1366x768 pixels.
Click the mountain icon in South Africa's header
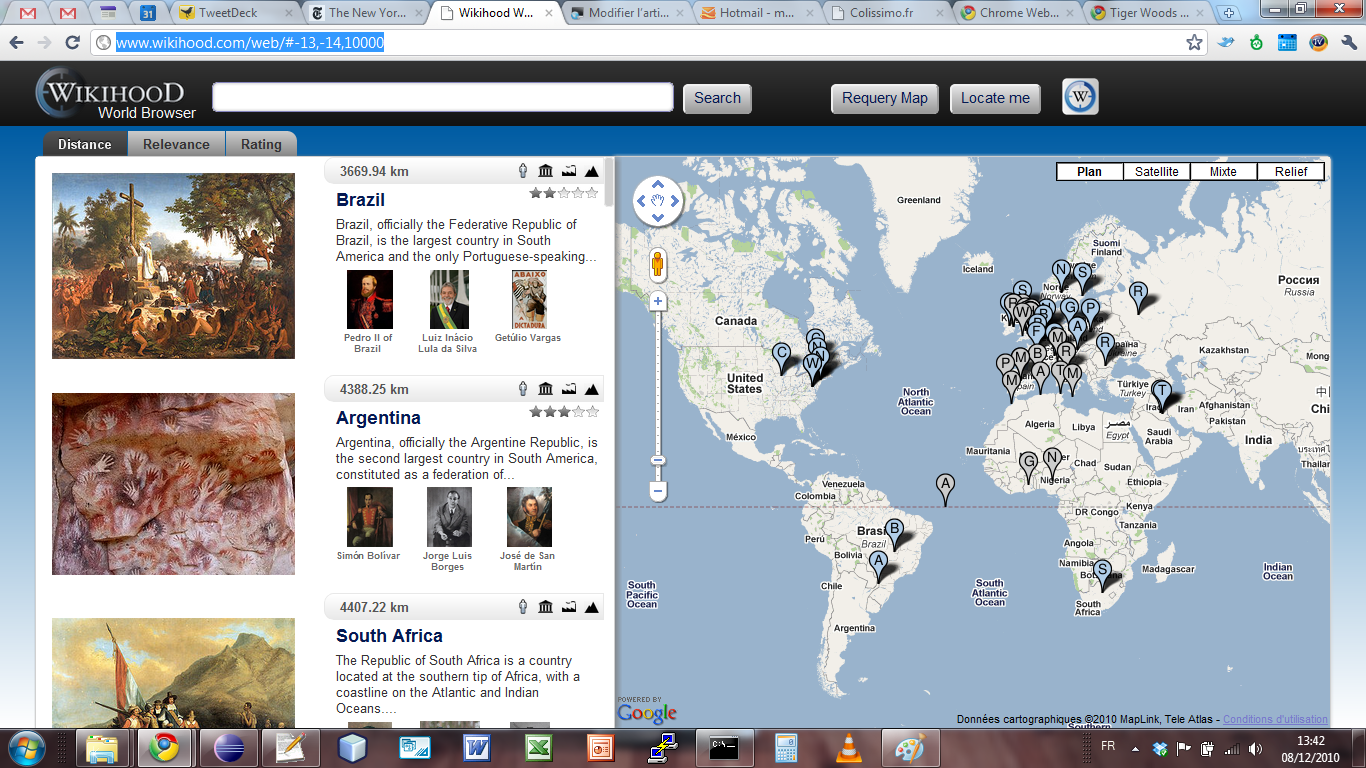(x=592, y=607)
